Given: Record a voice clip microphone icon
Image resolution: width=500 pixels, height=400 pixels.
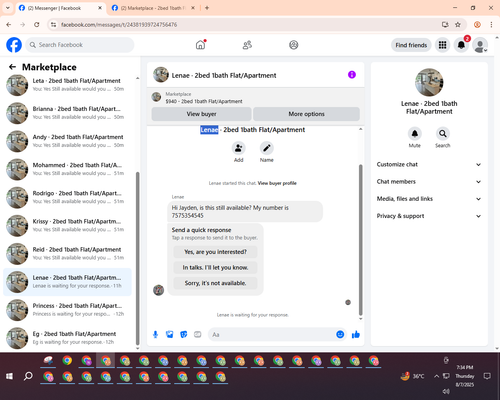Looking at the screenshot, I should [155, 334].
